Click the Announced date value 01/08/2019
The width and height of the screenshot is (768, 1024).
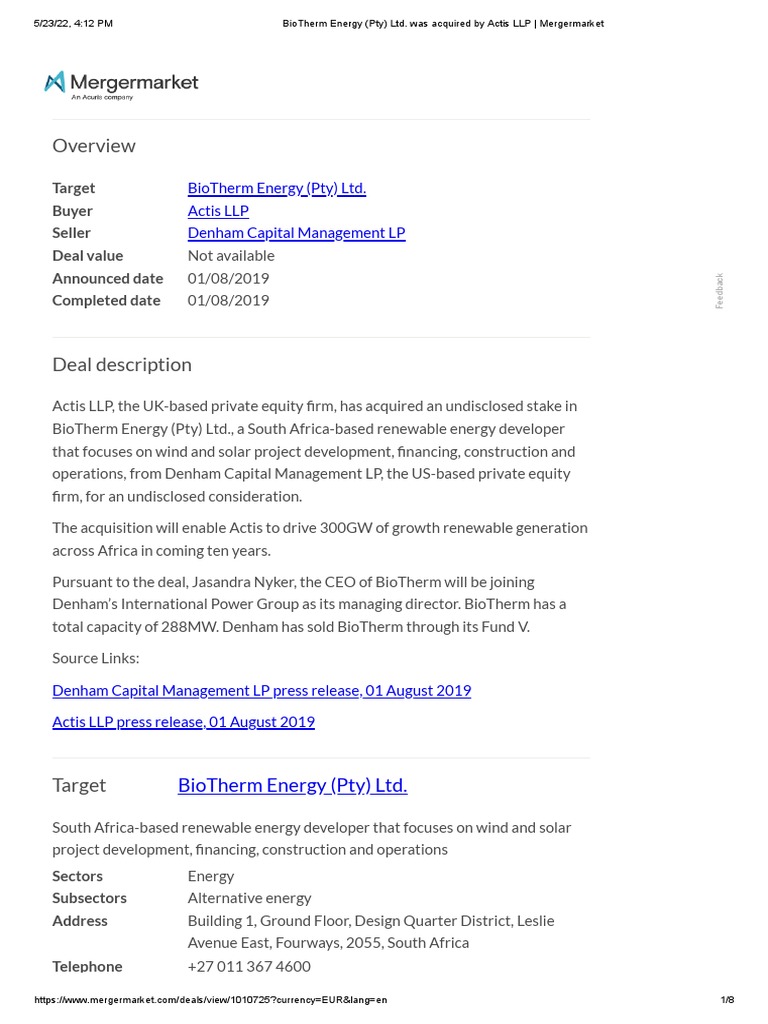[228, 278]
